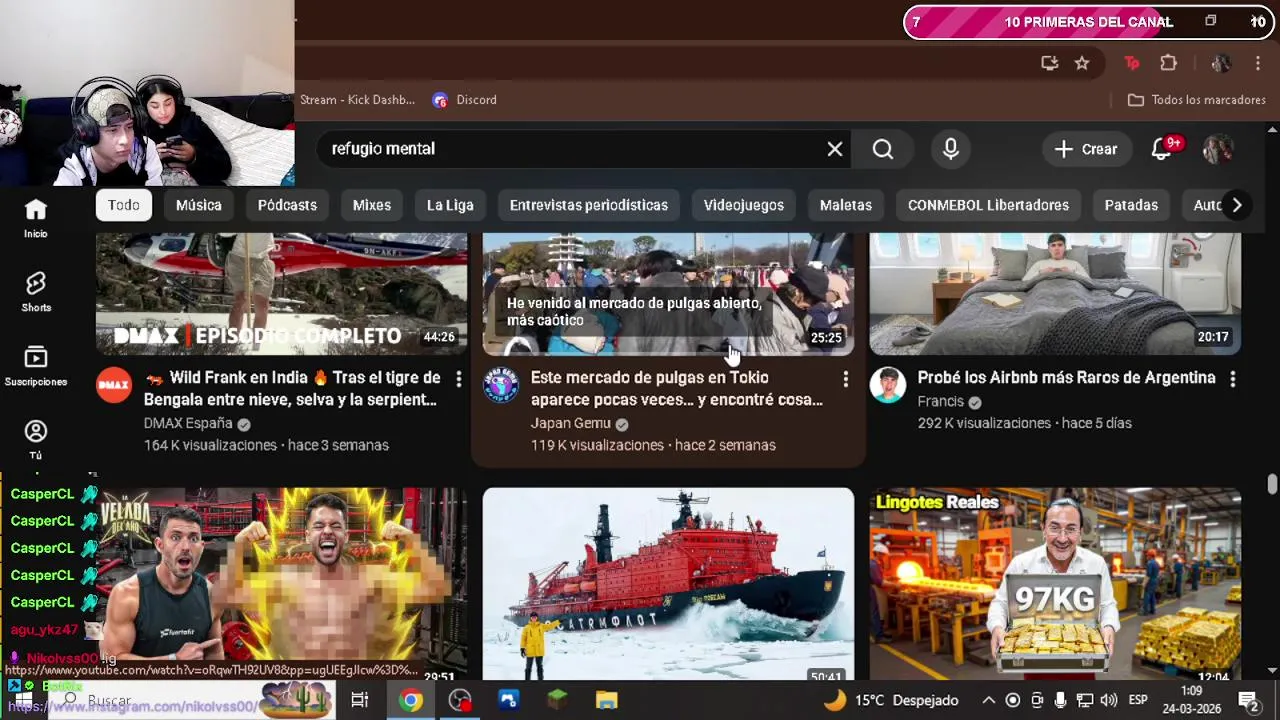Open Chrome profile avatar in toolbar
1280x720 pixels.
[x=1221, y=63]
